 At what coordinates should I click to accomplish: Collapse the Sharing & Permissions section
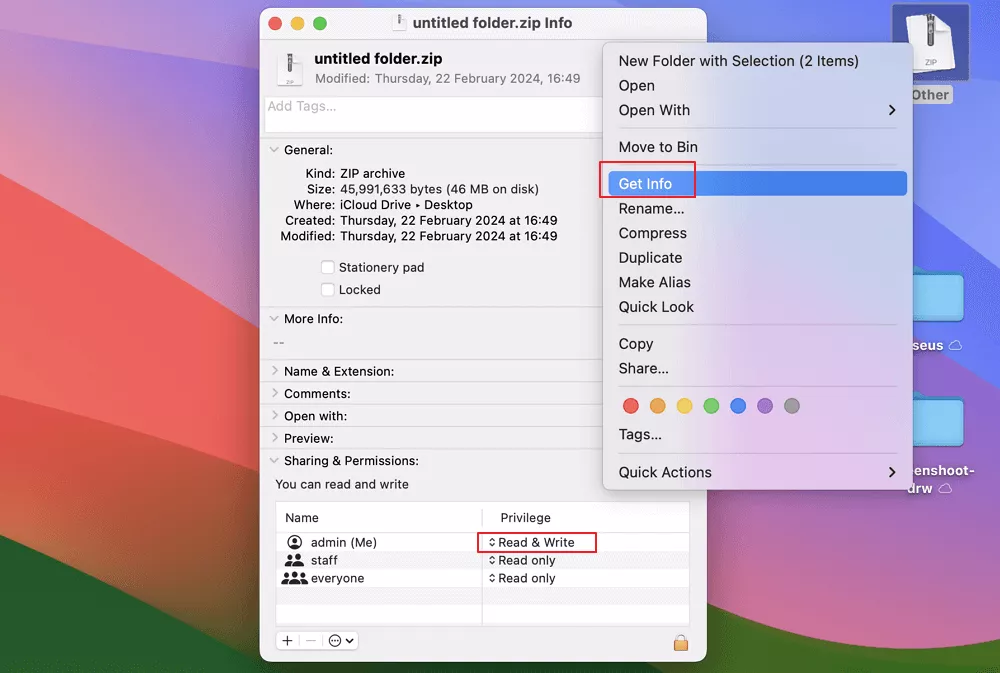pos(274,461)
